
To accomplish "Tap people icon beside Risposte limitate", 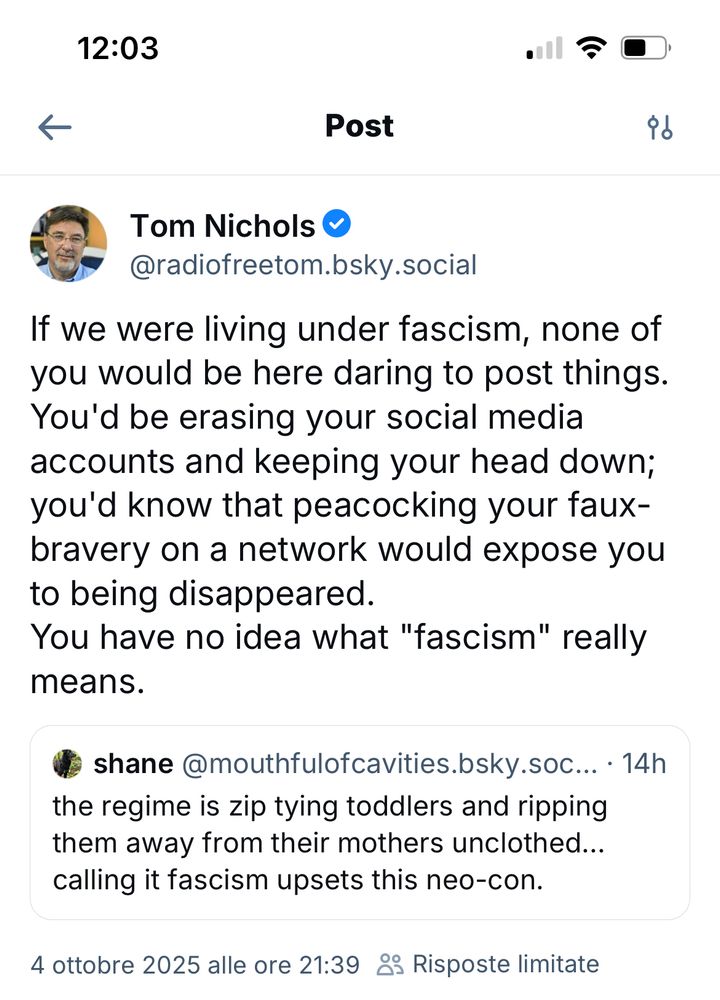I will 391,965.
